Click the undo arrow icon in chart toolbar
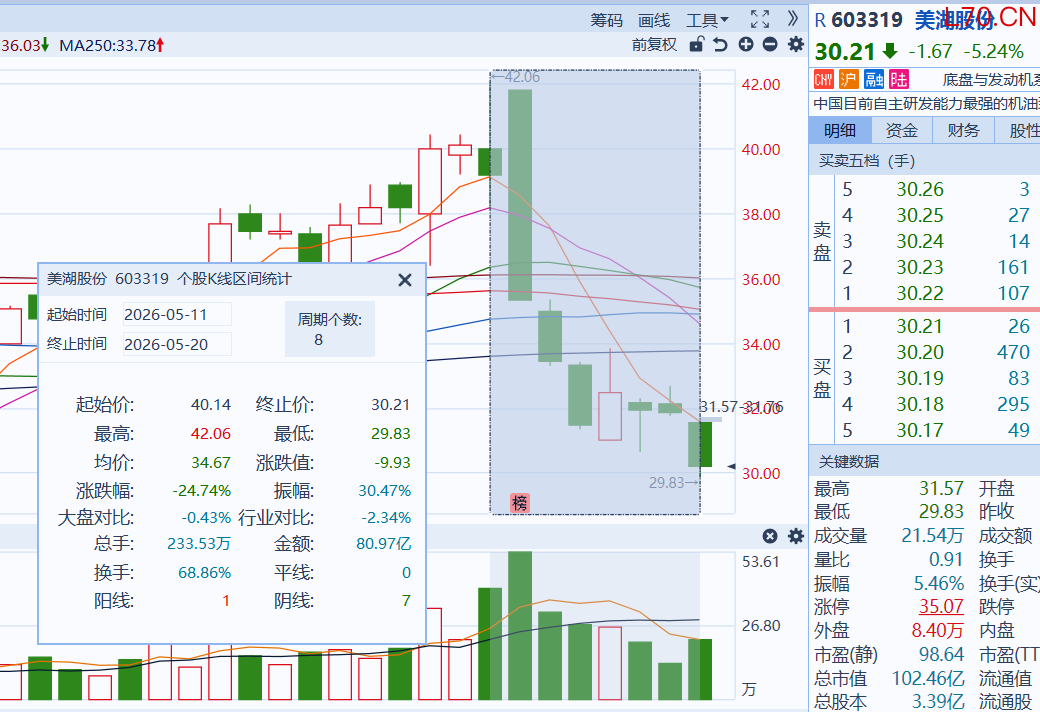The width and height of the screenshot is (1040, 712). tap(720, 44)
